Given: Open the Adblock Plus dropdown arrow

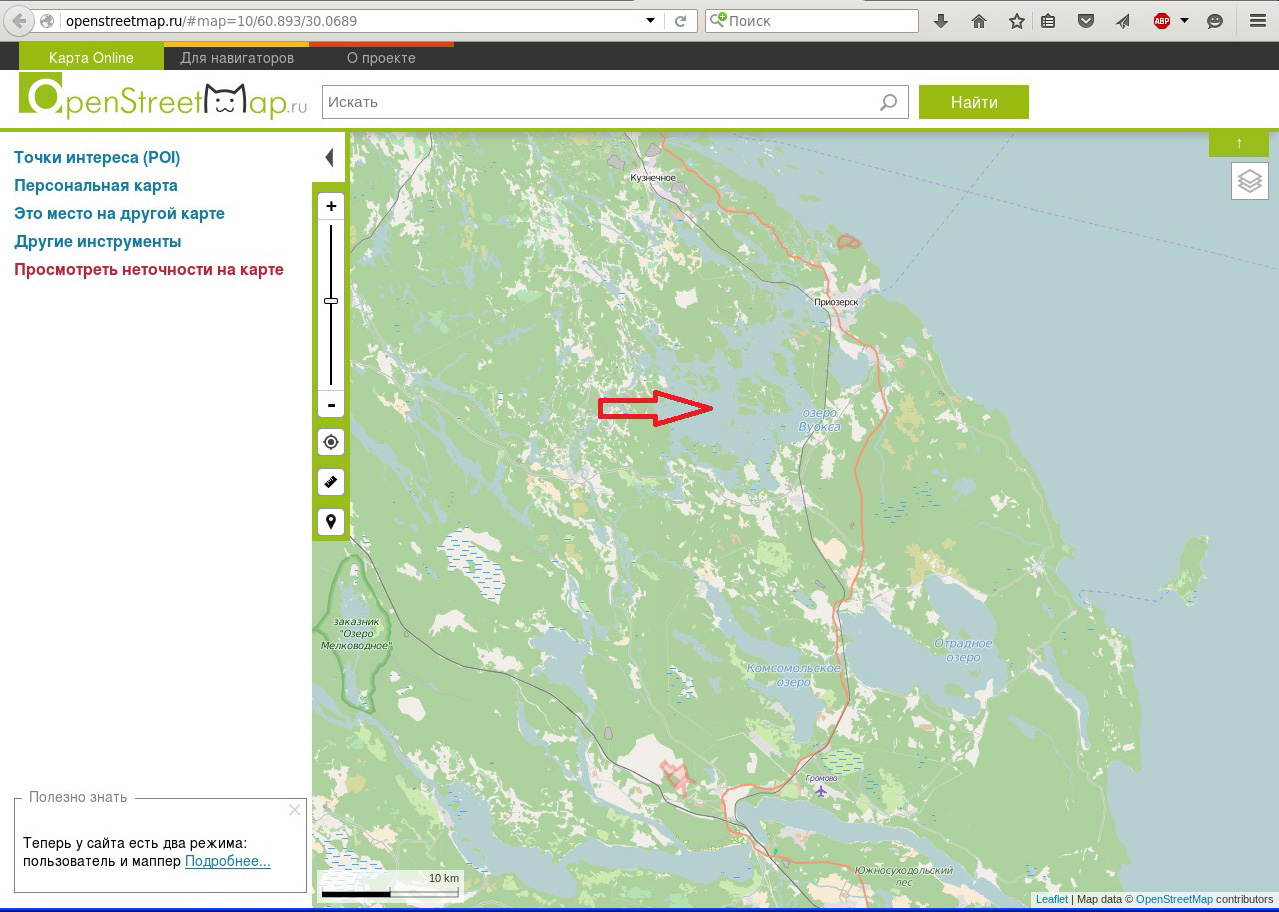Looking at the screenshot, I should pyautogui.click(x=1184, y=21).
